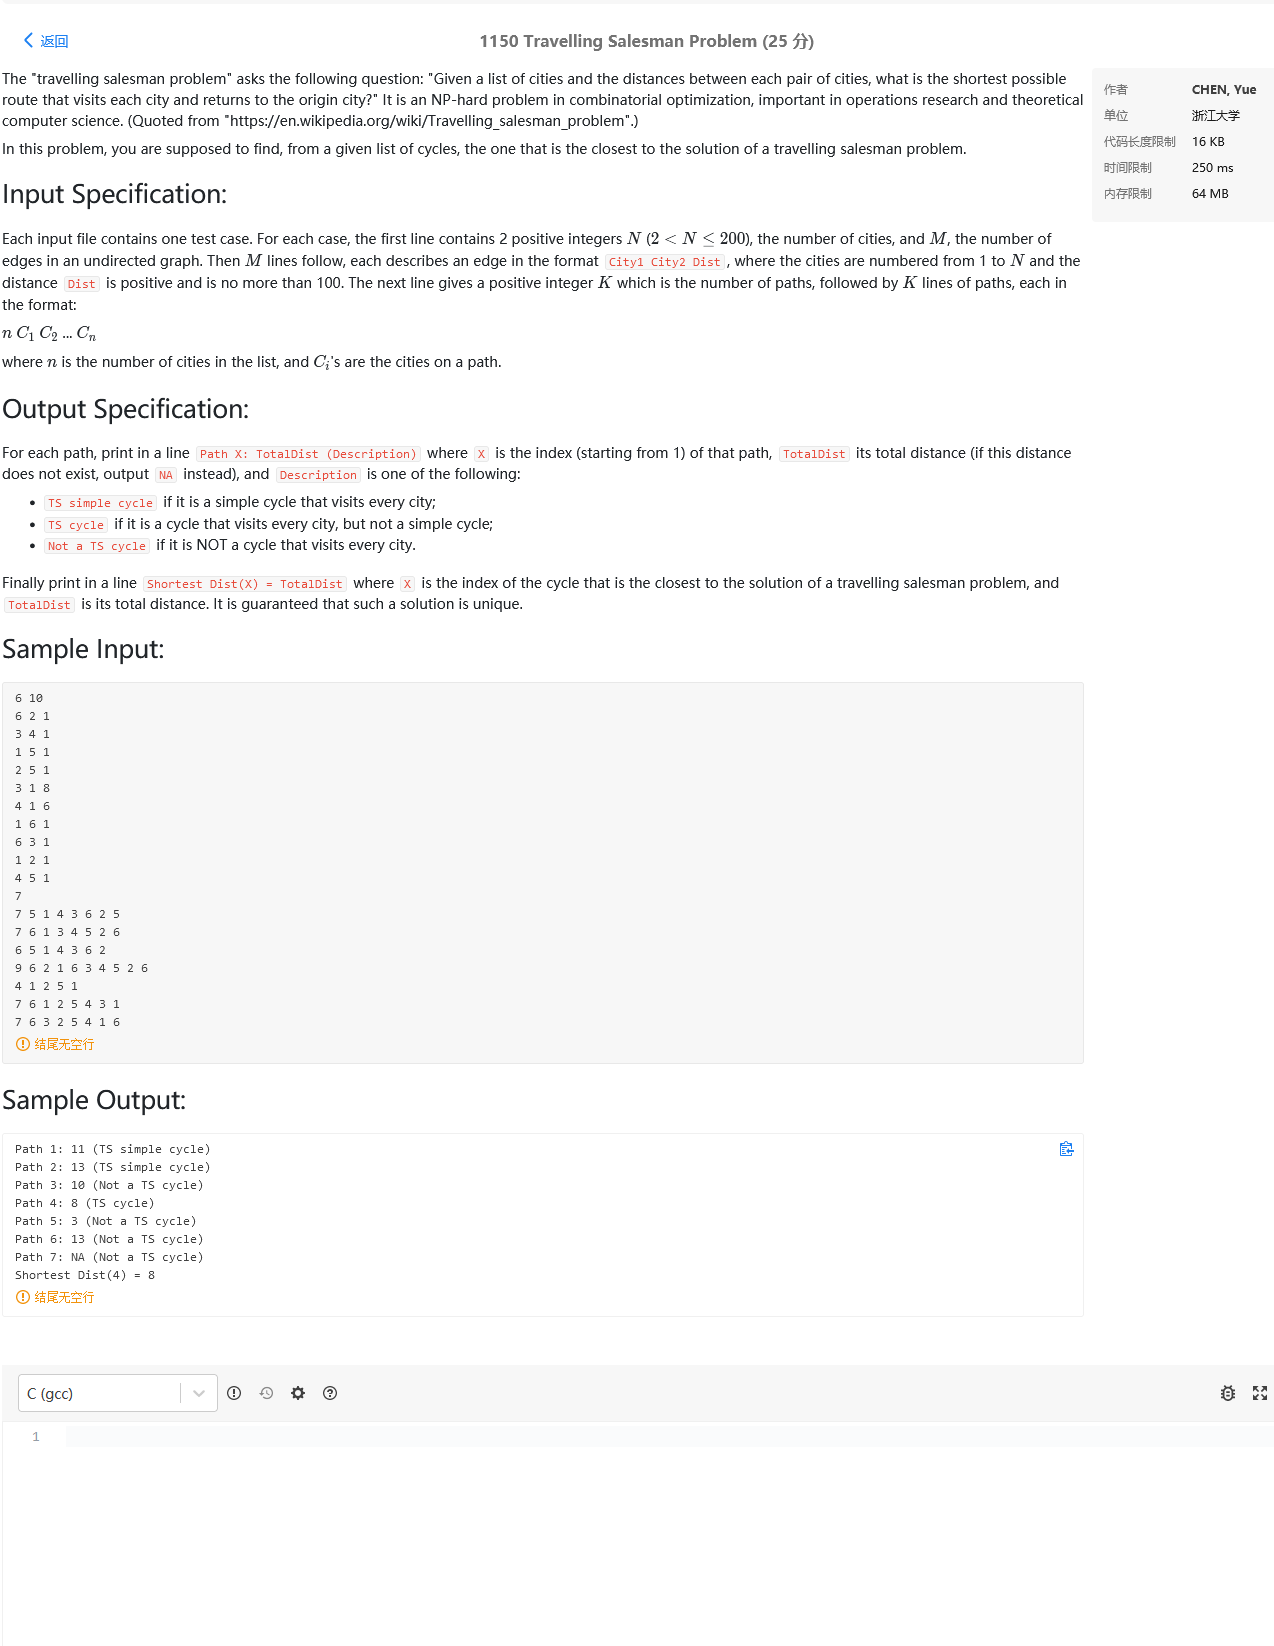Expand the editor to fullscreen

click(x=1260, y=1393)
